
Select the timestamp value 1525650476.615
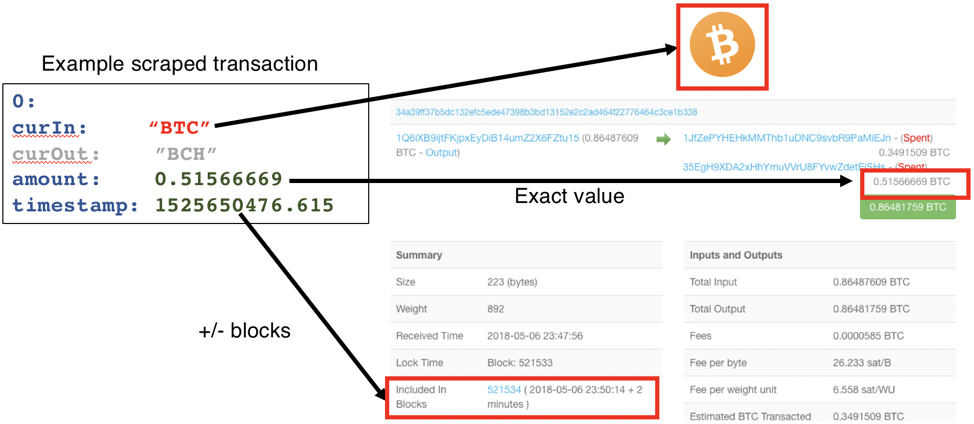pyautogui.click(x=244, y=205)
